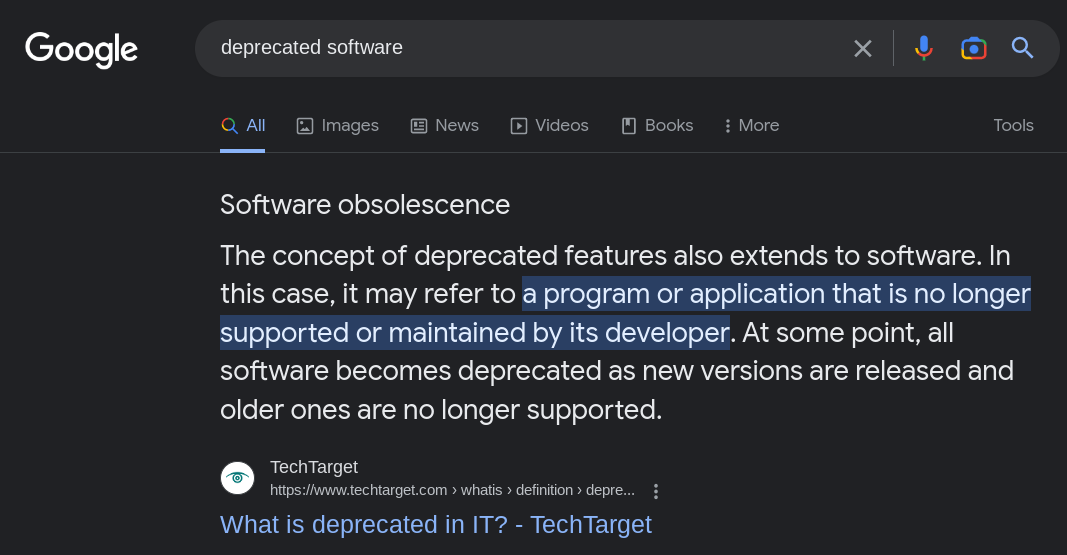This screenshot has width=1067, height=555.
Task: Click the Google logo
Action: pyautogui.click(x=82, y=49)
